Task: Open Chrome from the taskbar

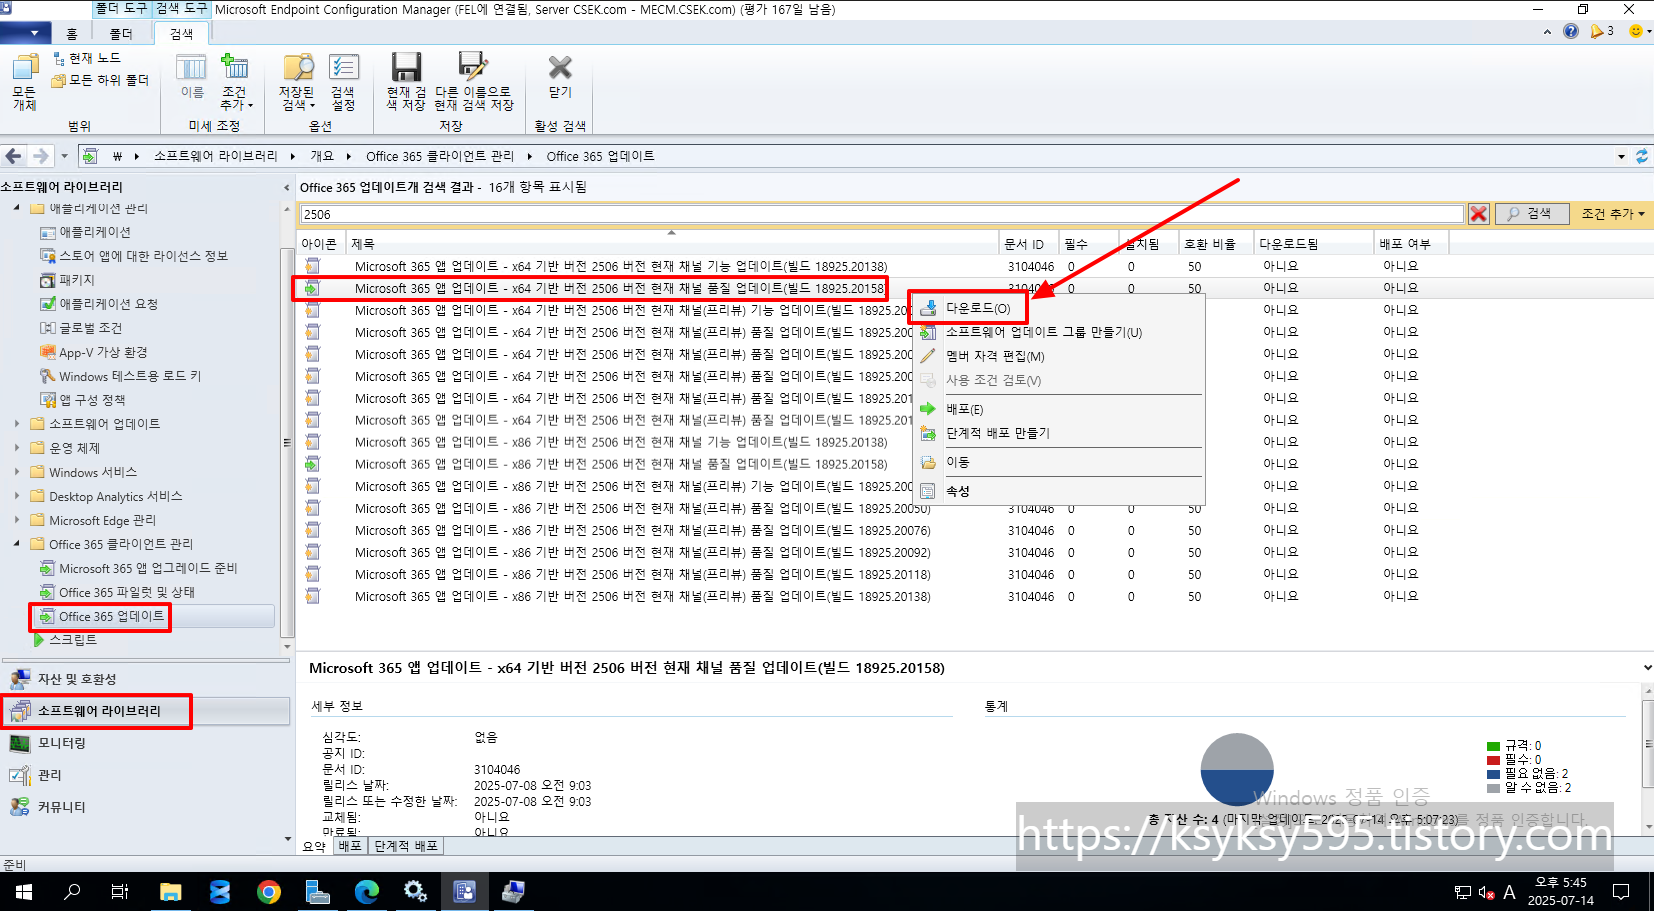Action: (268, 892)
